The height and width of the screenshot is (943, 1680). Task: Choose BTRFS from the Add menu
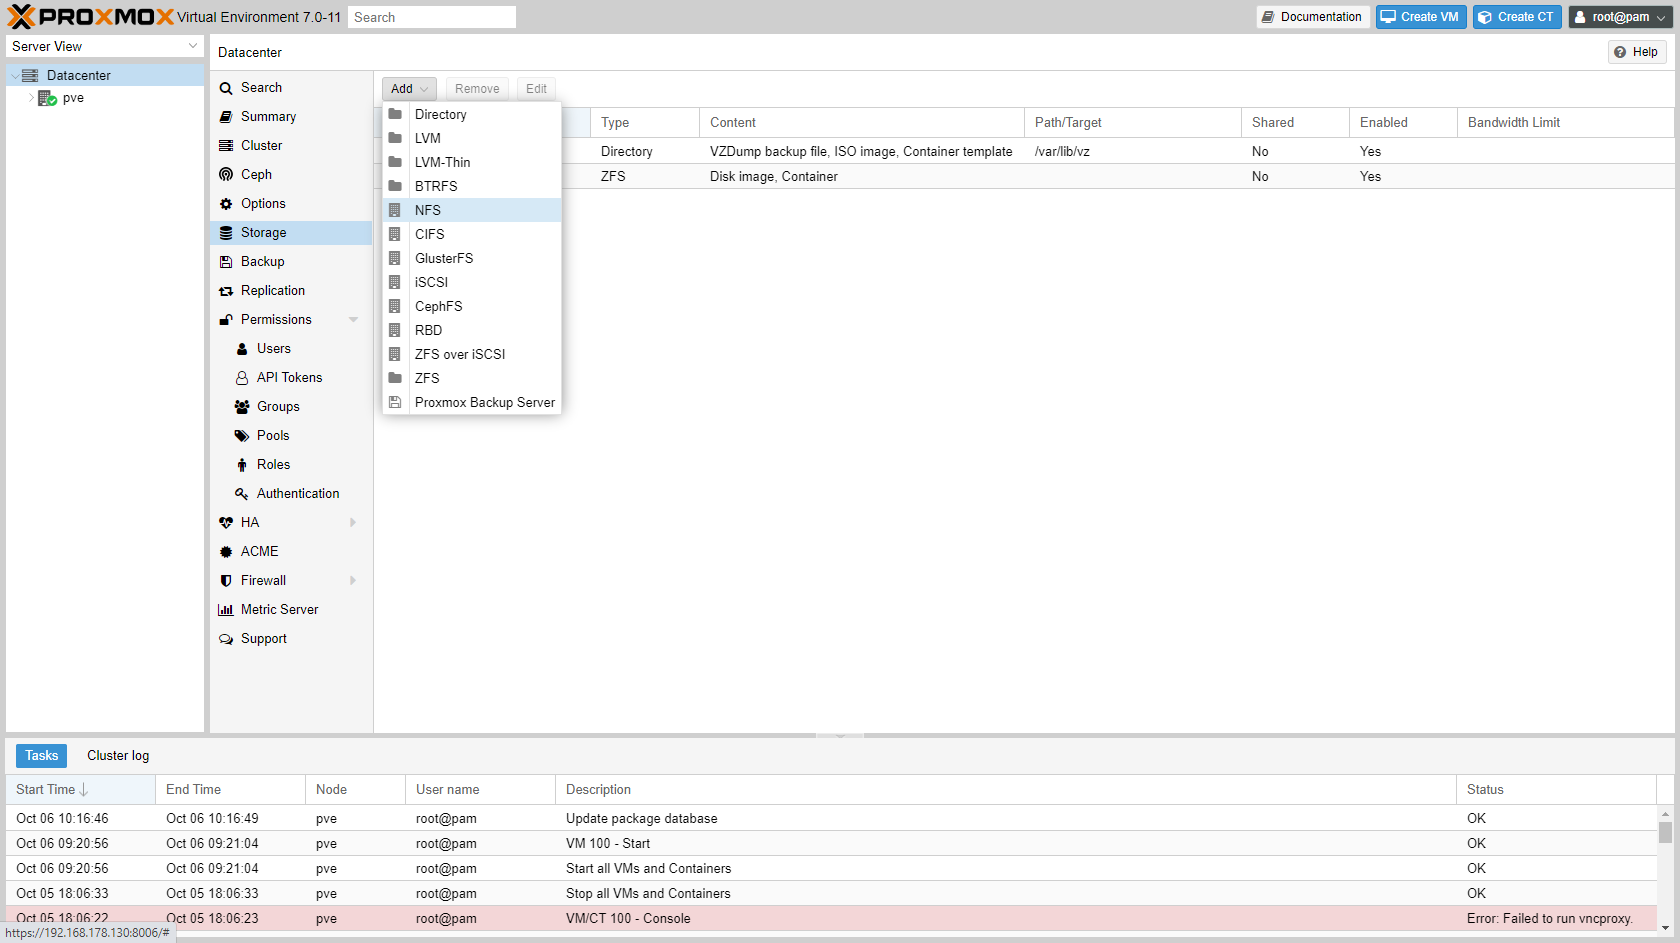[472, 187]
